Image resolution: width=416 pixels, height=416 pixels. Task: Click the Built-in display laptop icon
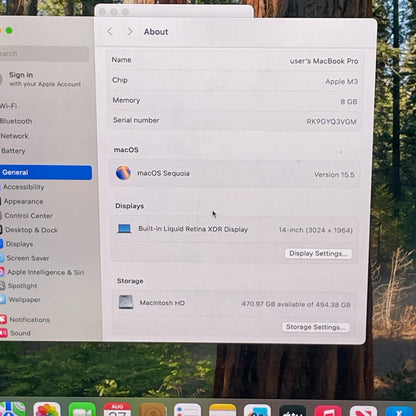(x=124, y=229)
